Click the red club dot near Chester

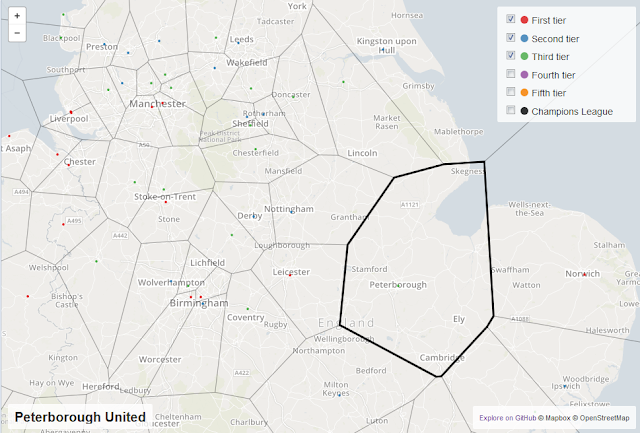69,165
